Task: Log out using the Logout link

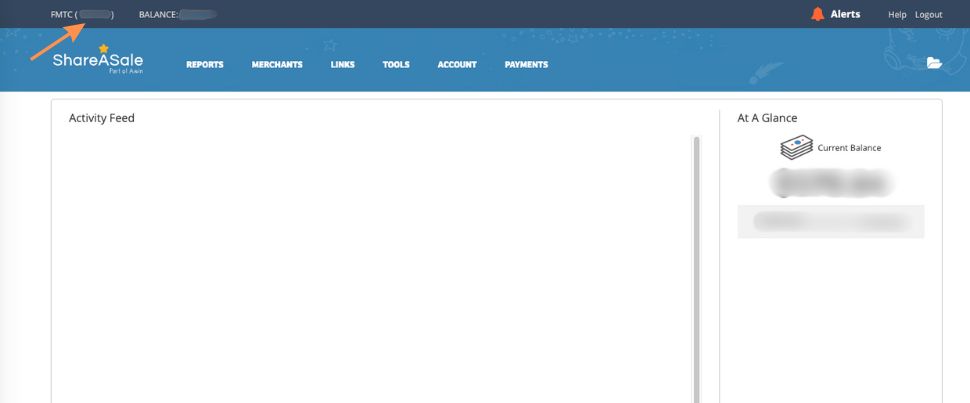Action: 928,15
